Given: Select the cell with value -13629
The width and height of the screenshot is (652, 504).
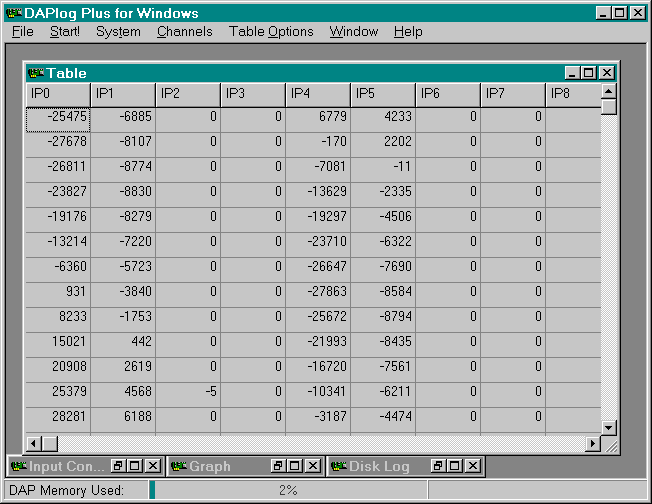Looking at the screenshot, I should click(x=318, y=195).
